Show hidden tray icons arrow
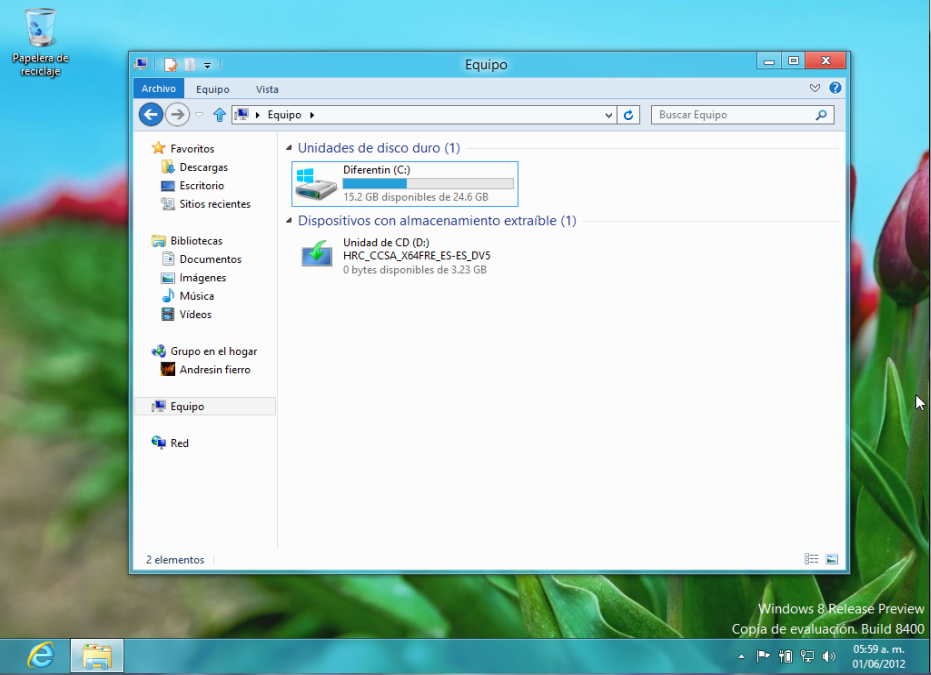The height and width of the screenshot is (675, 931). pyautogui.click(x=741, y=656)
